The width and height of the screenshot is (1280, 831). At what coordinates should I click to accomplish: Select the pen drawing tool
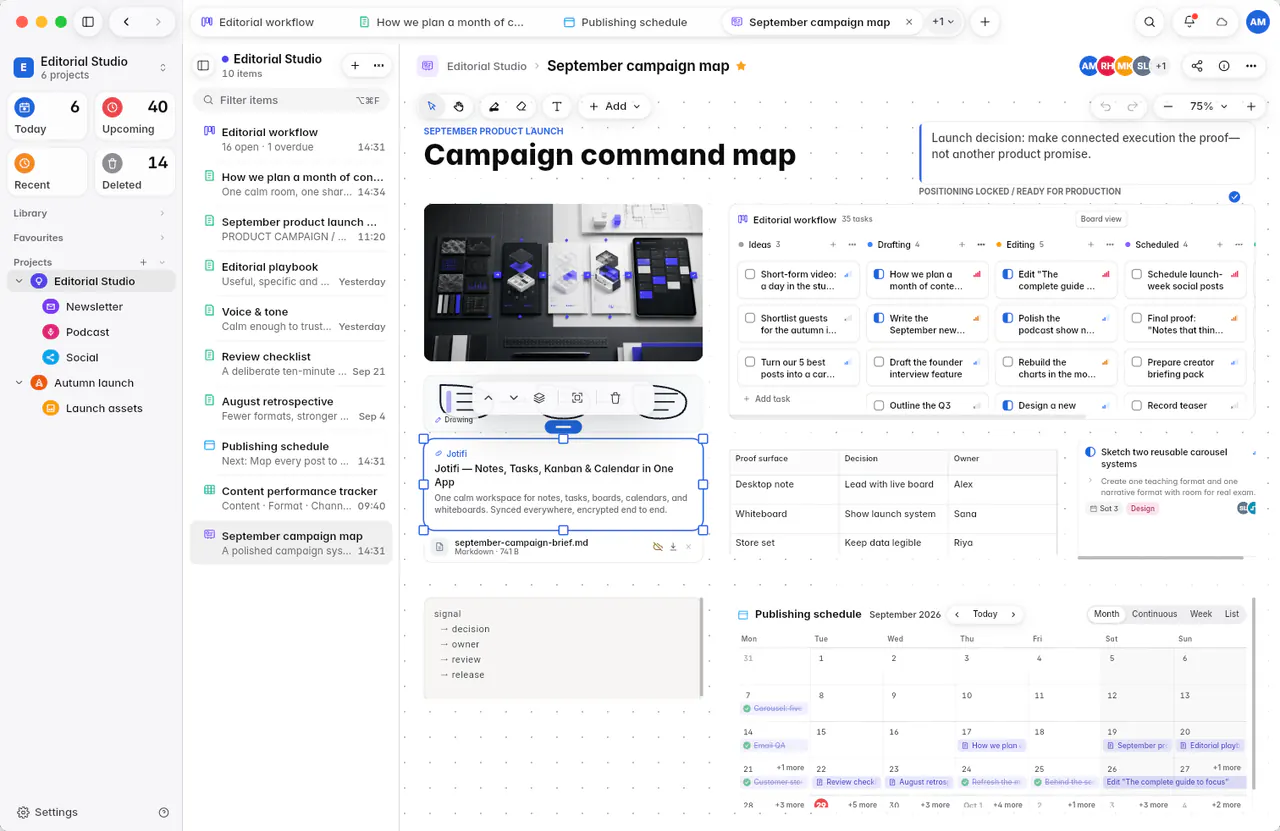pyautogui.click(x=494, y=106)
